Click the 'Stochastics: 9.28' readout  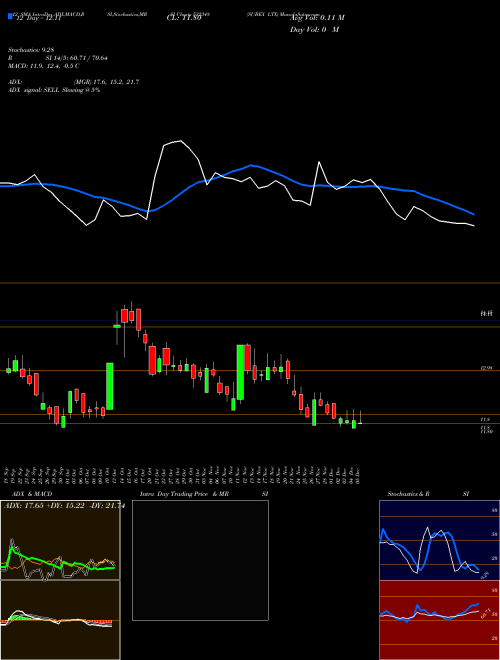(x=31, y=50)
